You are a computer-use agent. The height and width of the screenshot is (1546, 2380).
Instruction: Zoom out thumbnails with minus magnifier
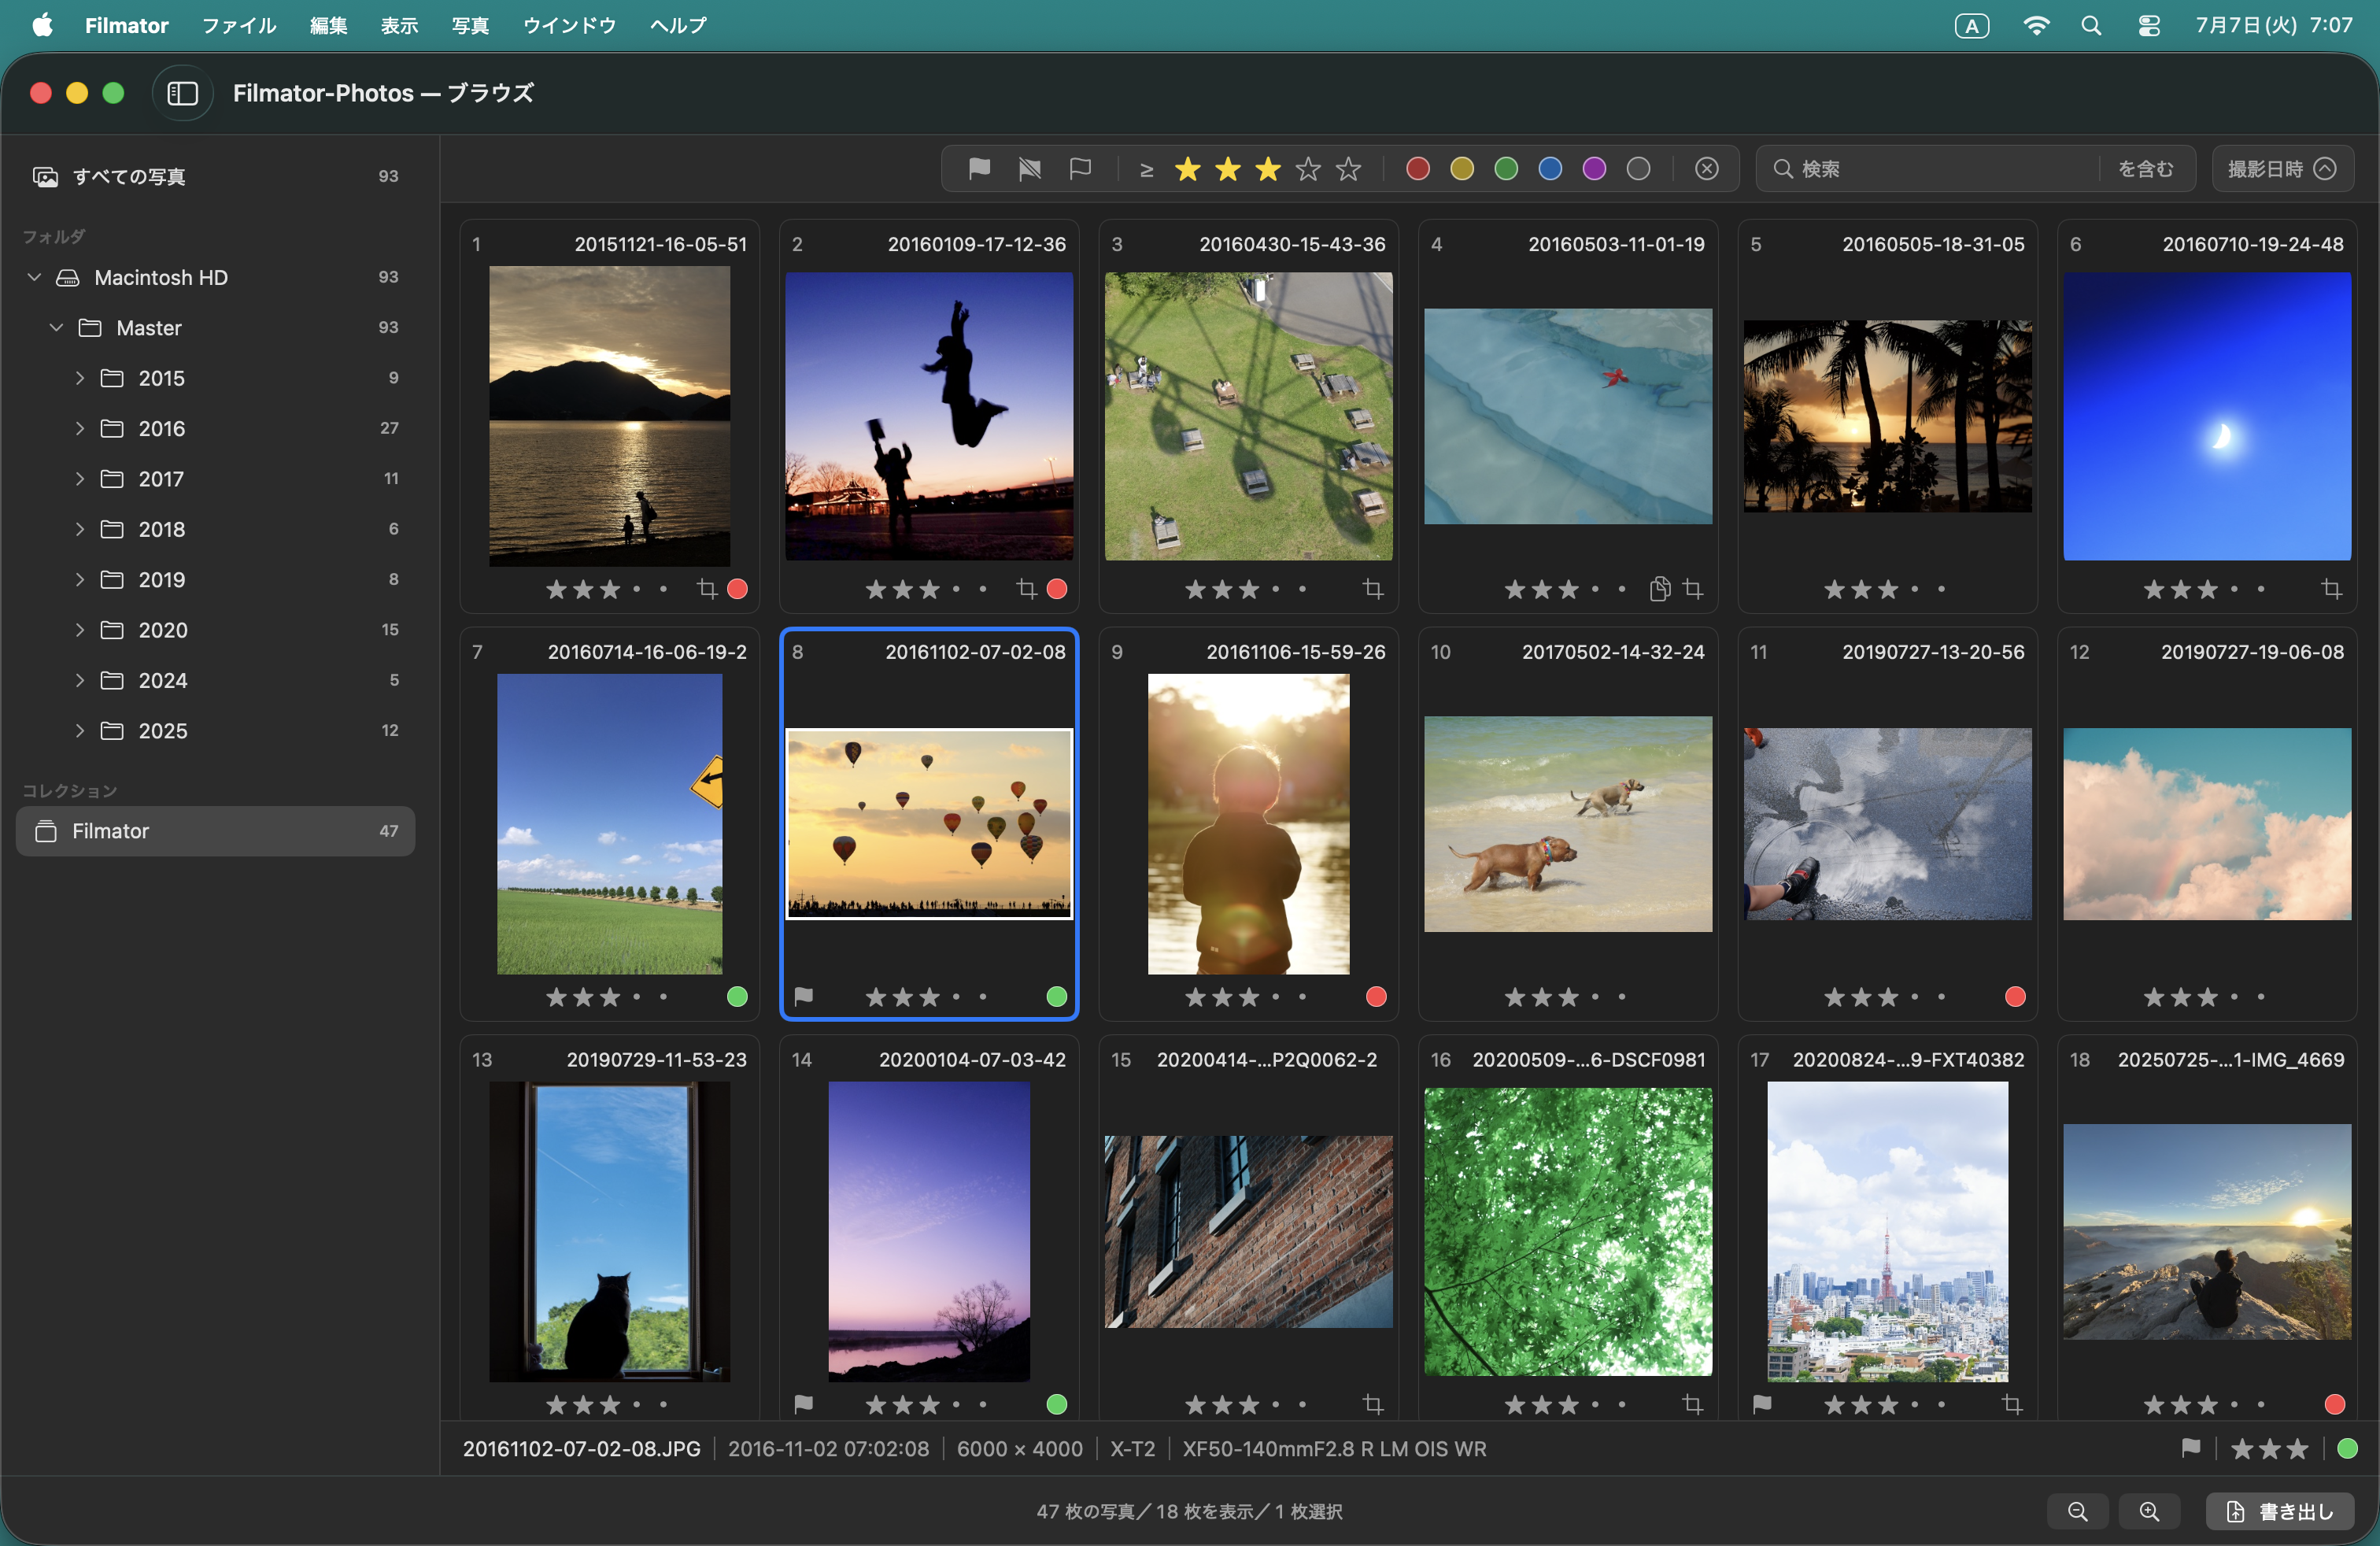coord(2077,1511)
